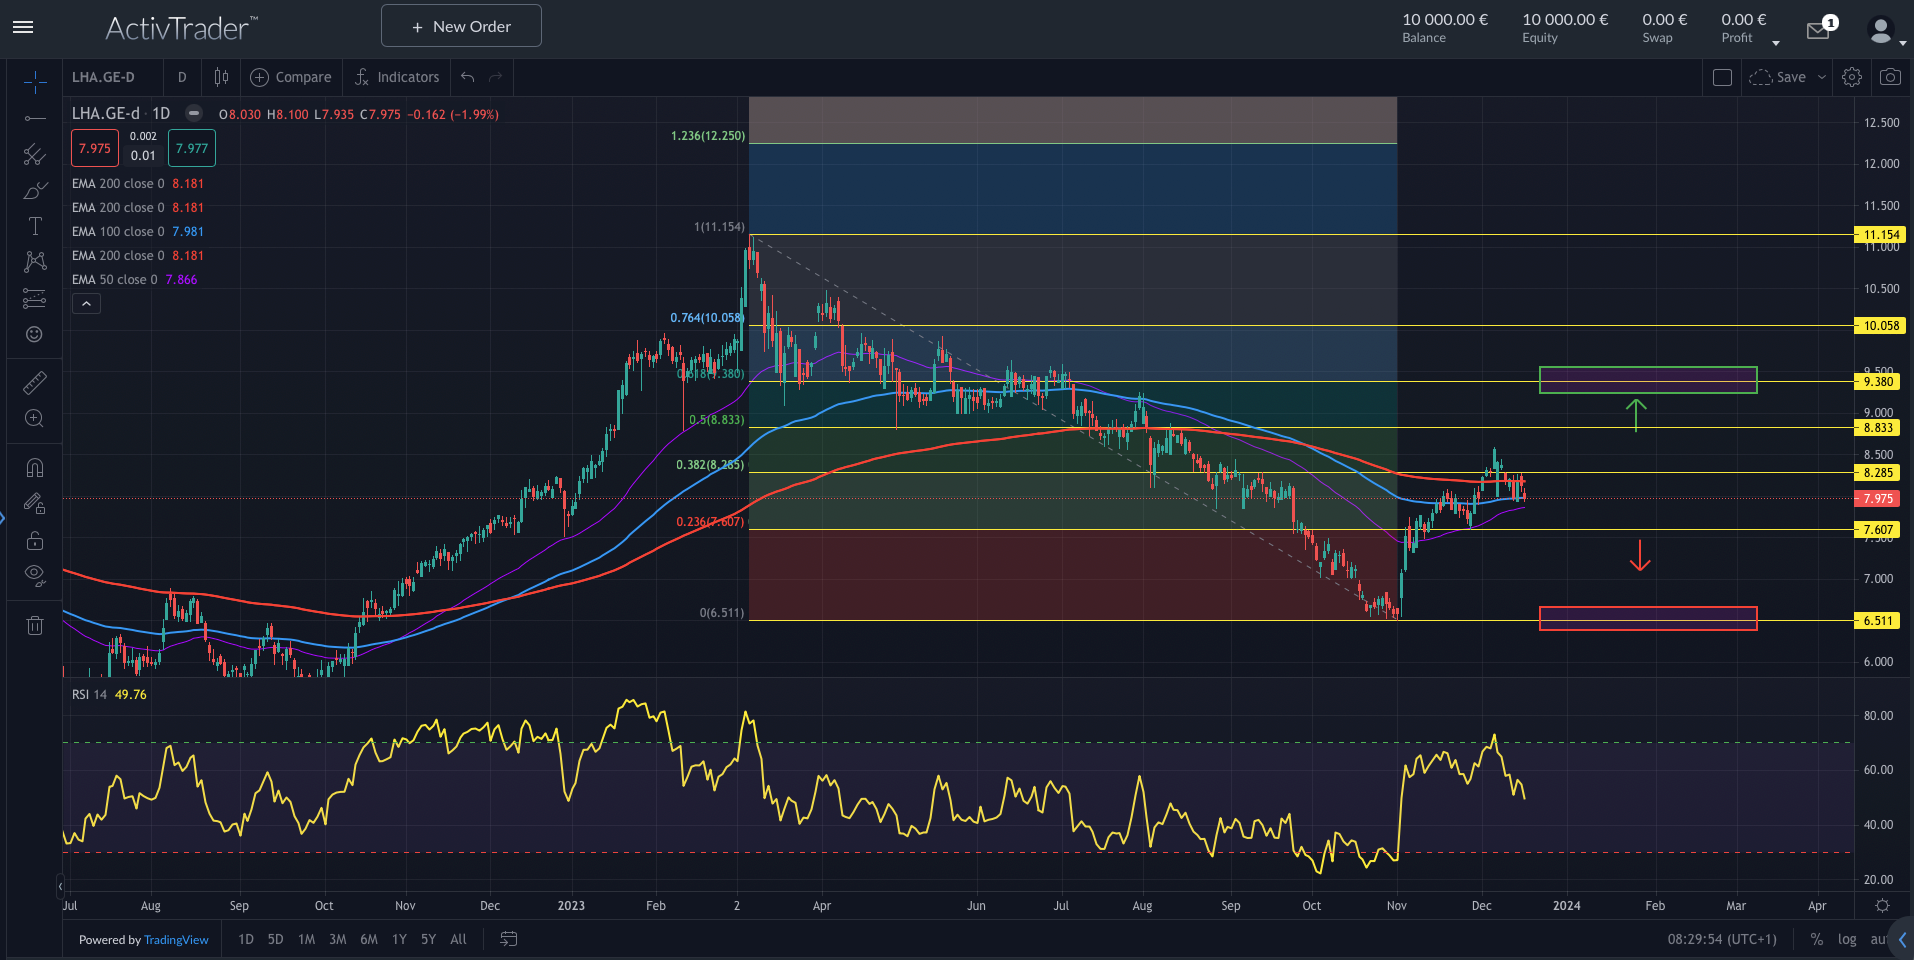
Task: Switch chart range to 6M
Action: pyautogui.click(x=369, y=939)
